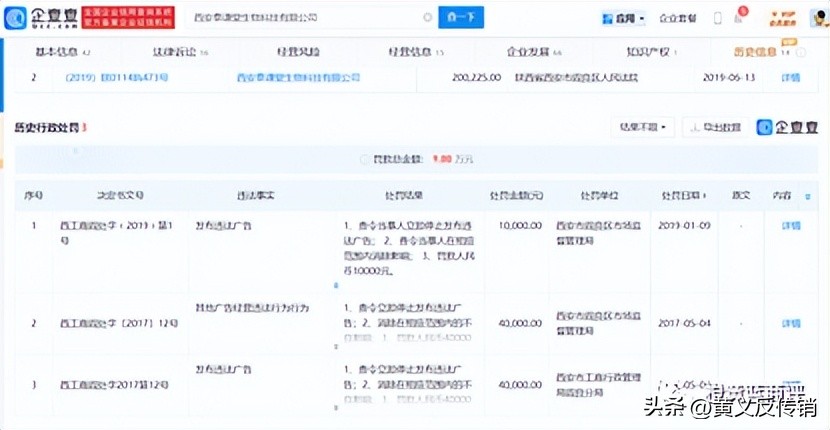Open the 应用 dropdown in the header
This screenshot has width=830, height=430.
coord(624,19)
